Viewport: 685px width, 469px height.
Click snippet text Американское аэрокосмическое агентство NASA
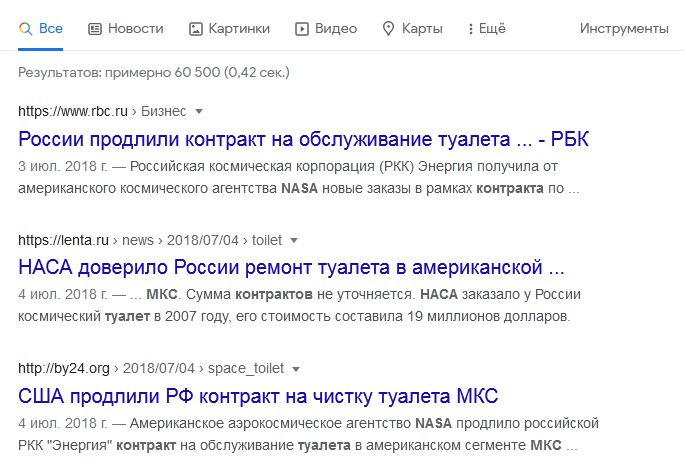pyautogui.click(x=291, y=424)
